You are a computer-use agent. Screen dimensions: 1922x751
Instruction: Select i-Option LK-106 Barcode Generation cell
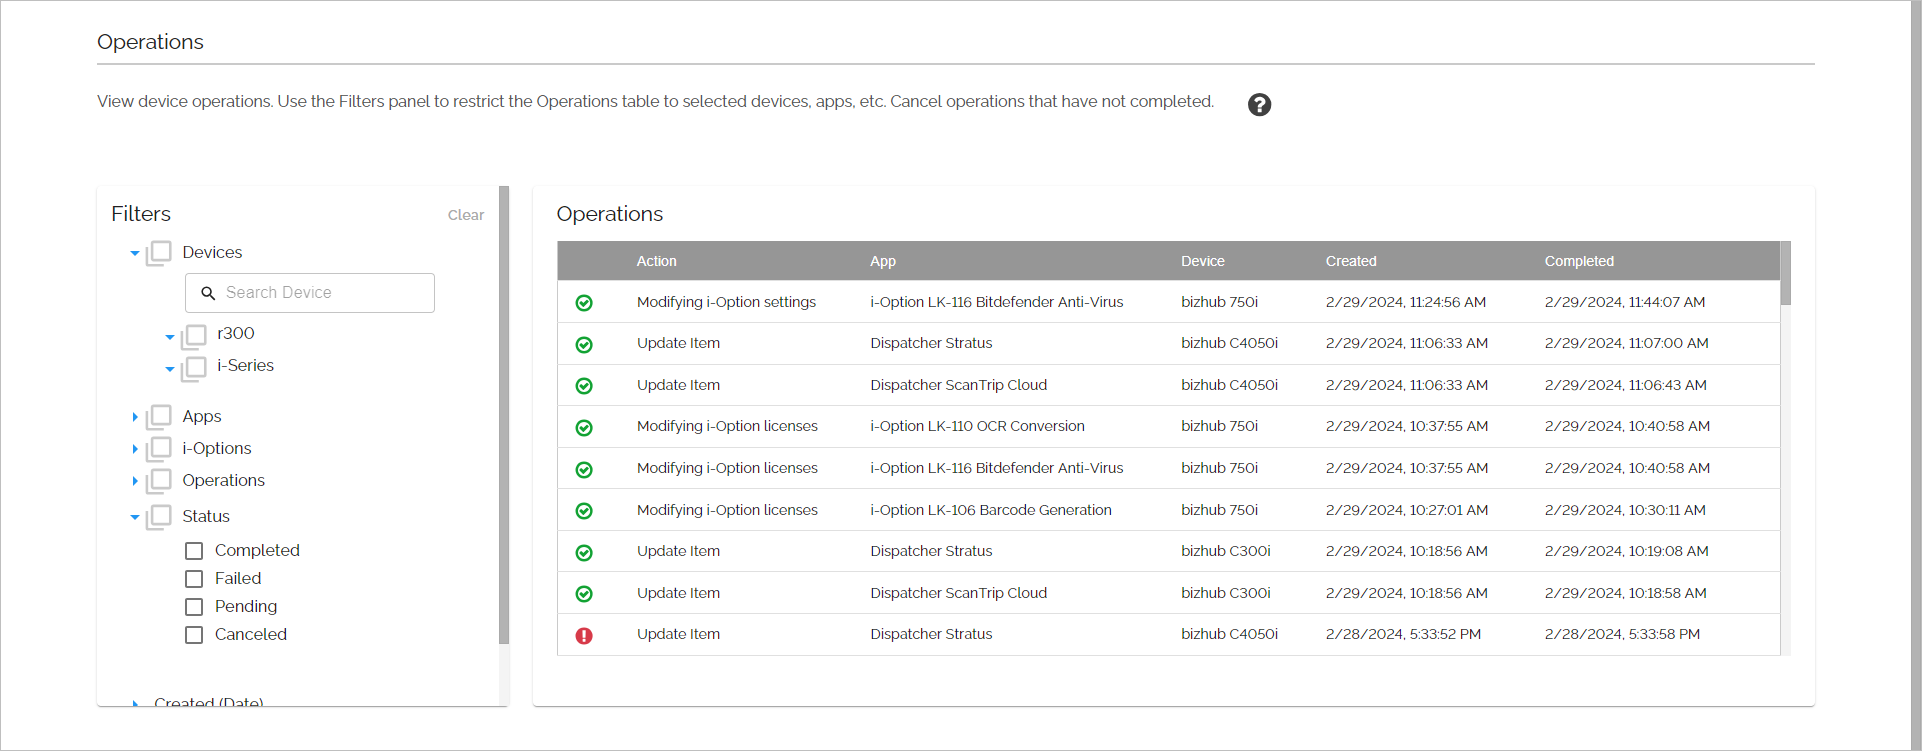(990, 510)
